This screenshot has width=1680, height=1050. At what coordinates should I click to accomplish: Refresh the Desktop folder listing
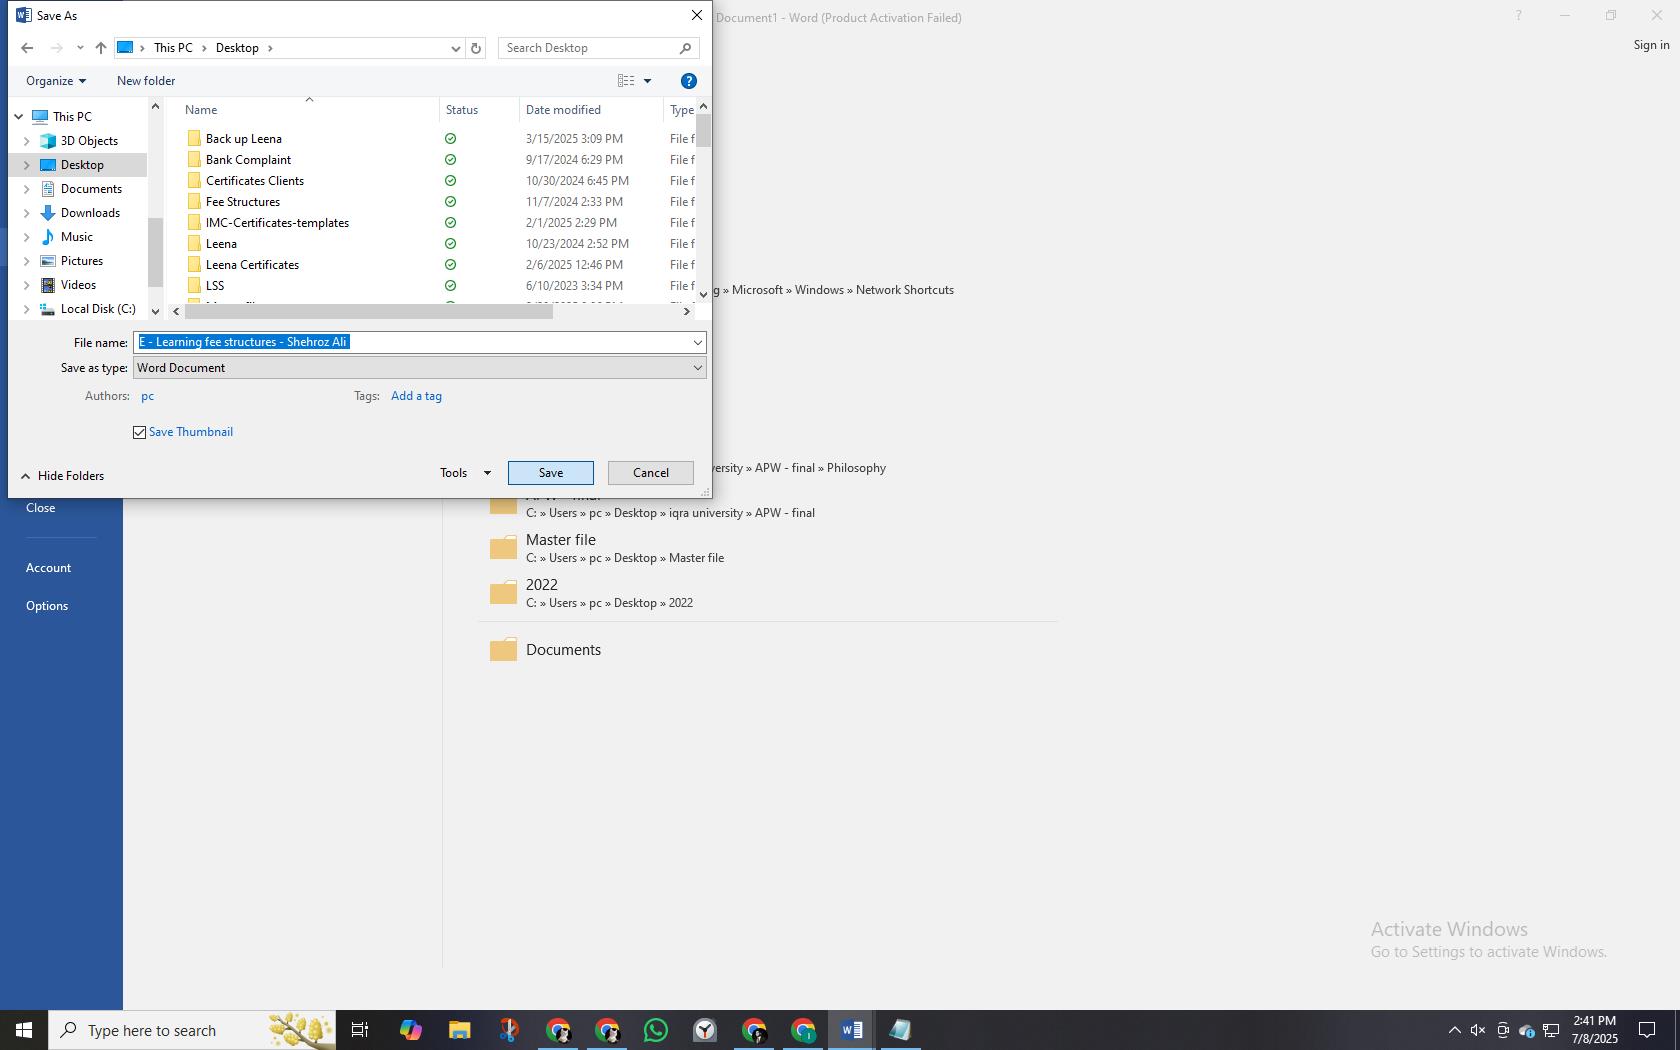pyautogui.click(x=476, y=48)
